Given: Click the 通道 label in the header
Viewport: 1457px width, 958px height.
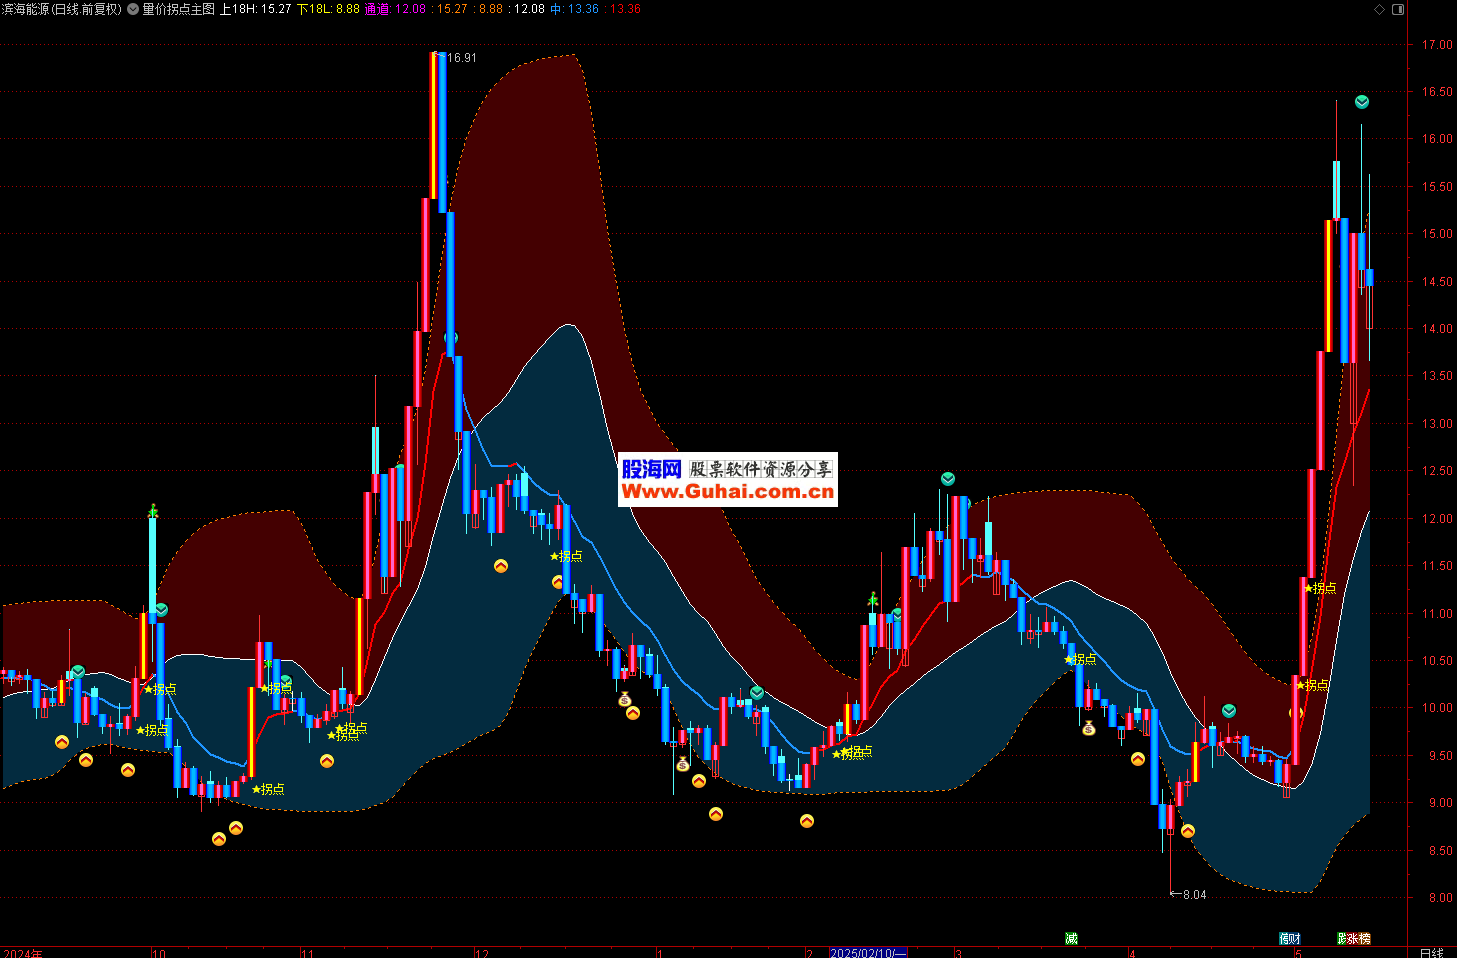Looking at the screenshot, I should [377, 9].
